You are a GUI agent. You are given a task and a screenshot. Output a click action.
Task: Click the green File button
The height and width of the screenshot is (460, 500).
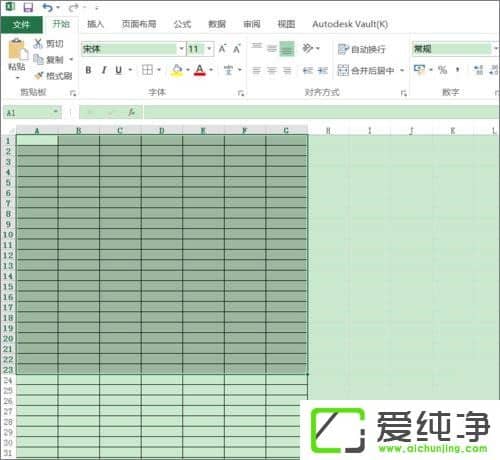point(22,25)
